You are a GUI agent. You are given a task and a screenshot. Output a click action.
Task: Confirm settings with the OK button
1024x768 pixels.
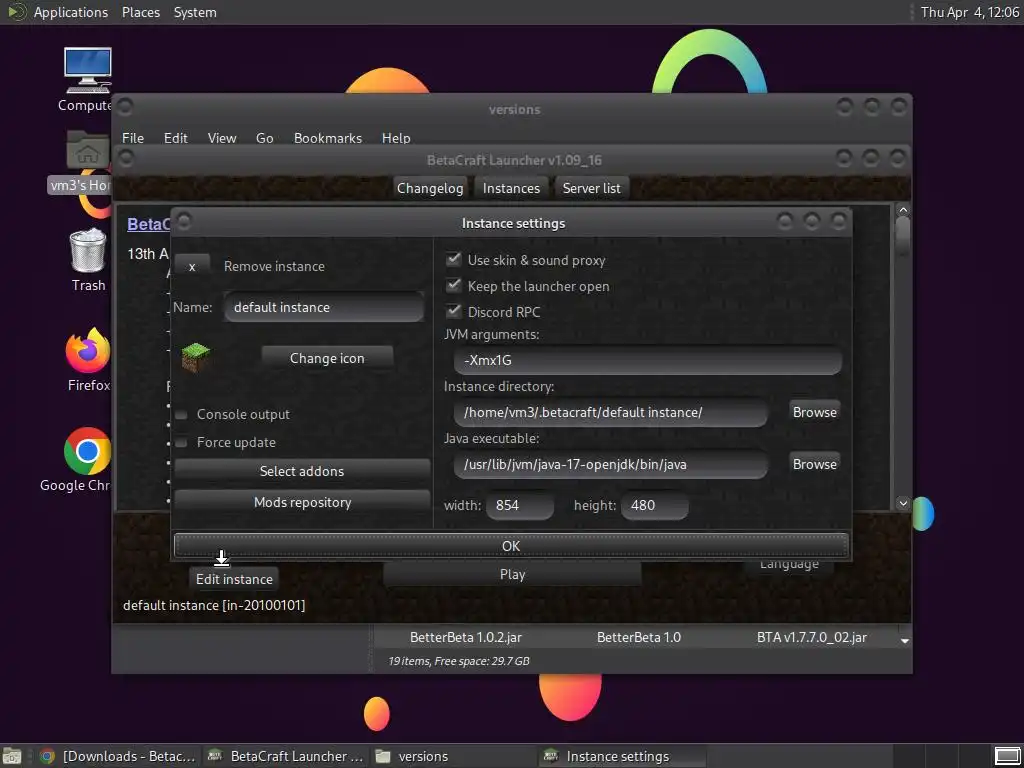(x=511, y=546)
